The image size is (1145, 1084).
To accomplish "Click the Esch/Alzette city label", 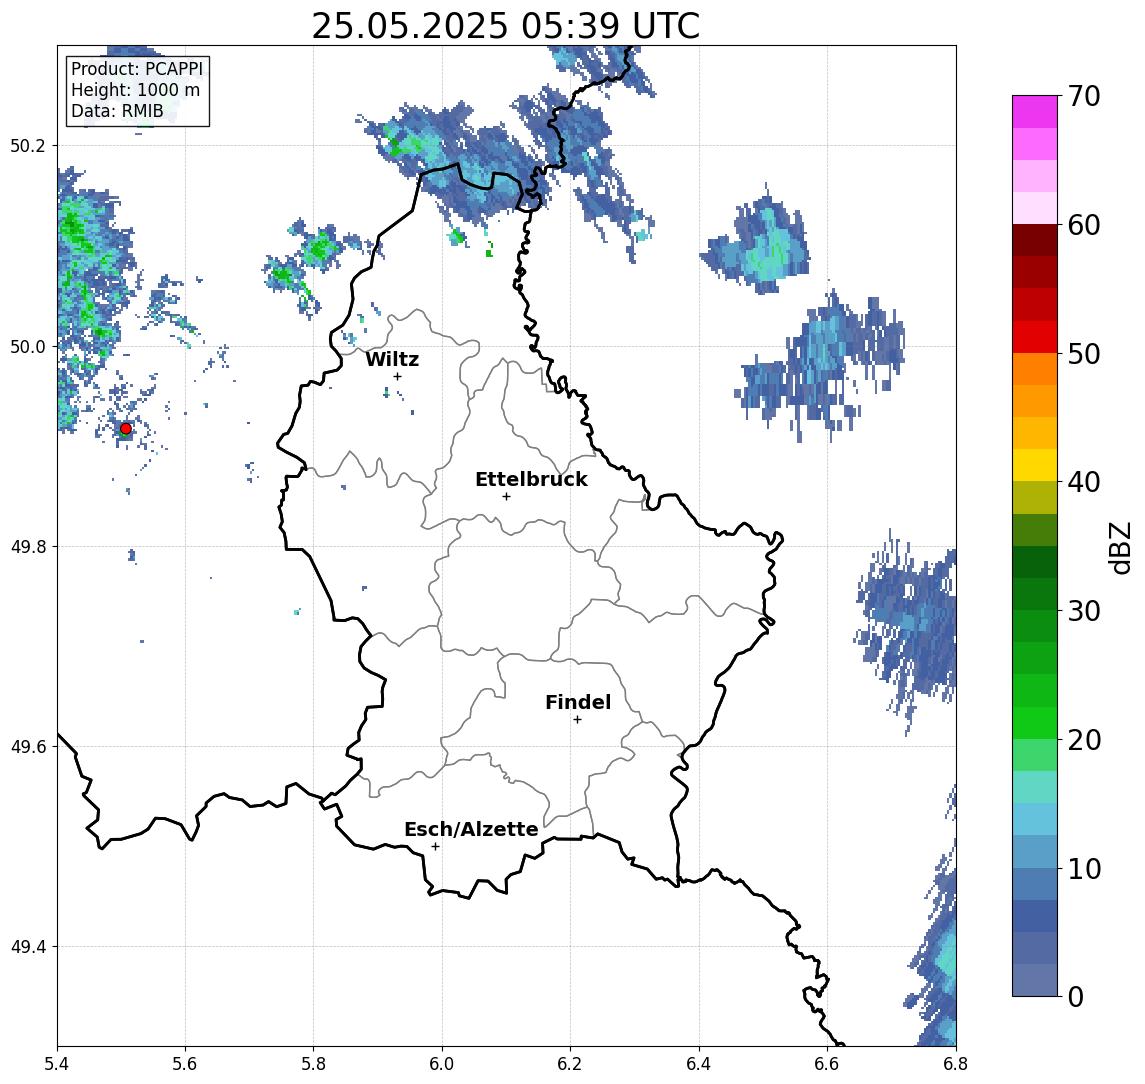I will tap(471, 829).
